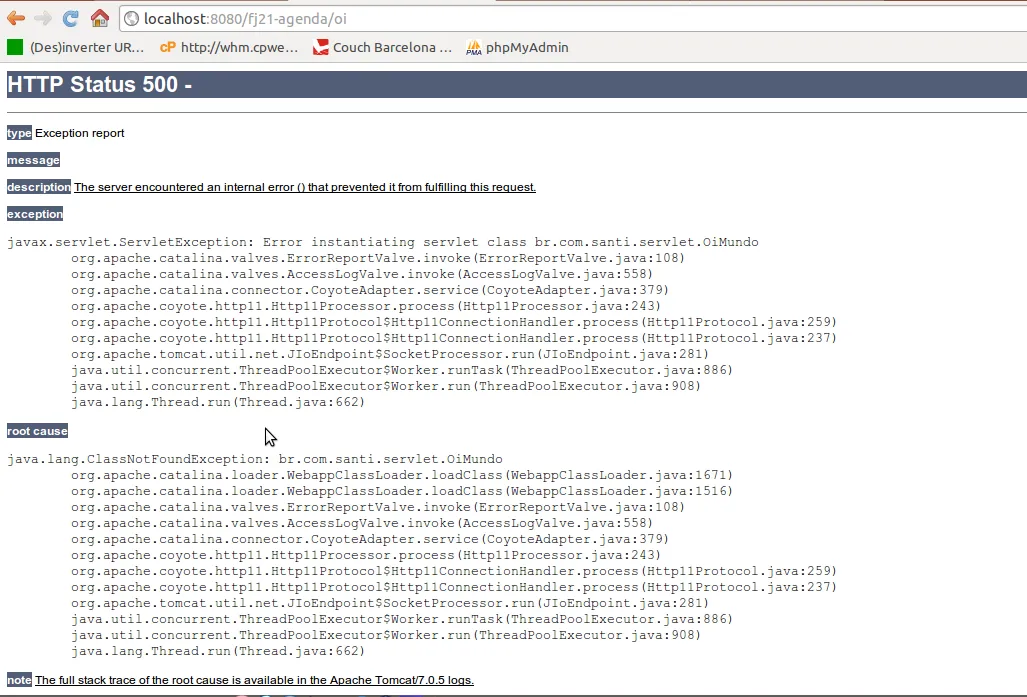Viewport: 1027px width, 697px height.
Task: Click the 'exception' label
Action: pos(35,214)
